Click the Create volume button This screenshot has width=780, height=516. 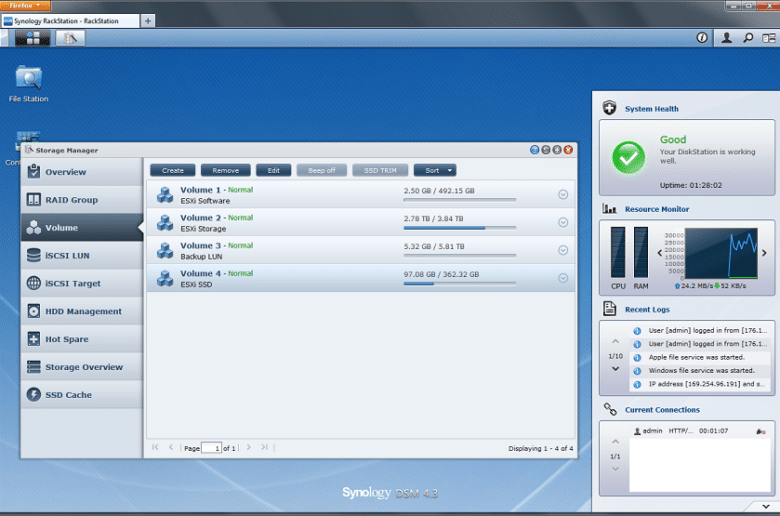coord(173,170)
